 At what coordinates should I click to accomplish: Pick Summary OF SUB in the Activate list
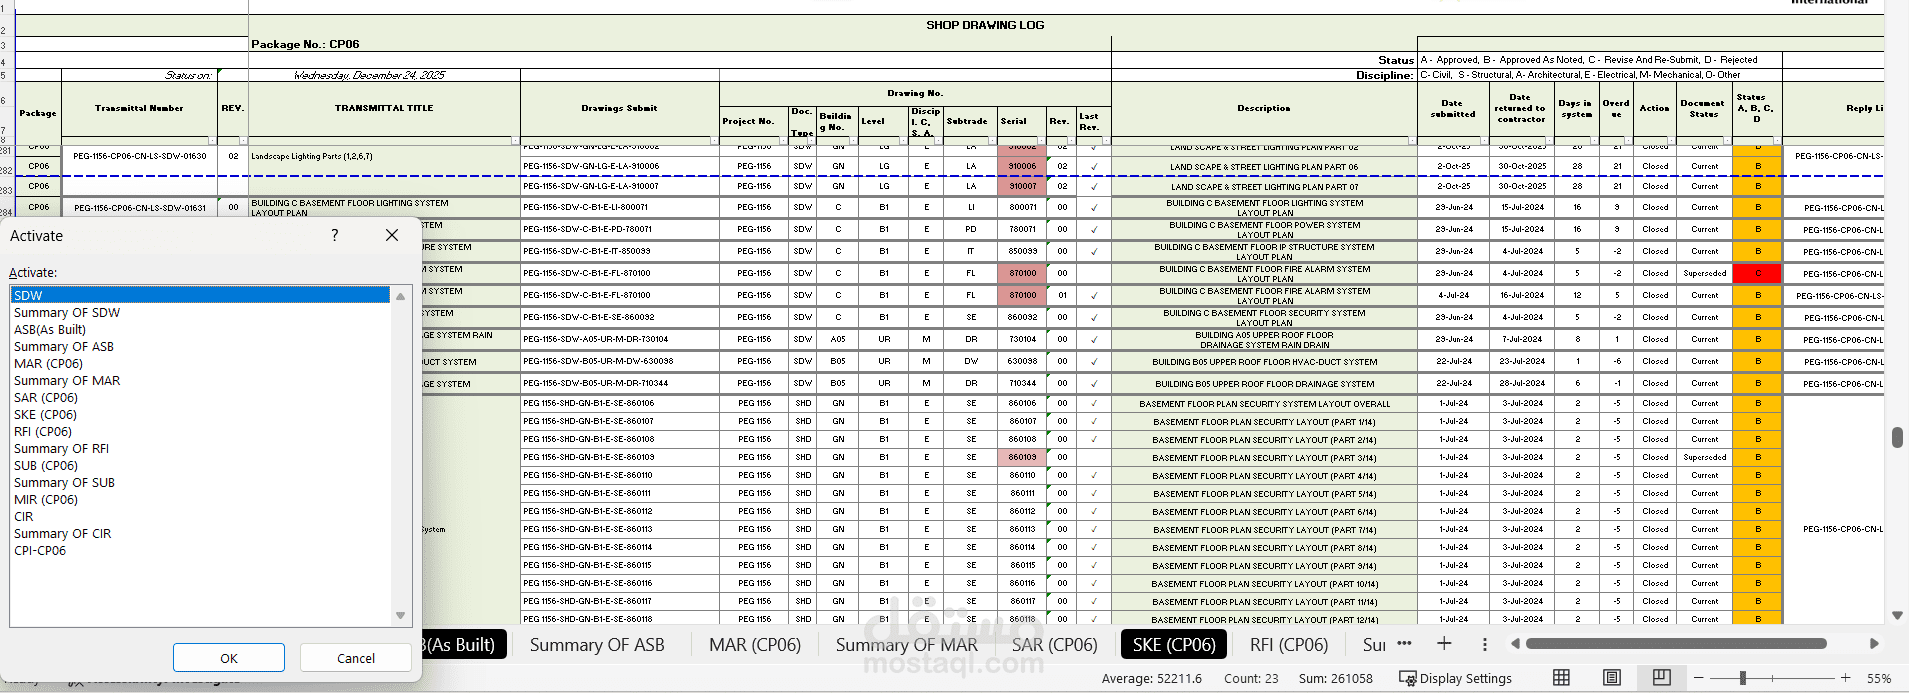[64, 482]
